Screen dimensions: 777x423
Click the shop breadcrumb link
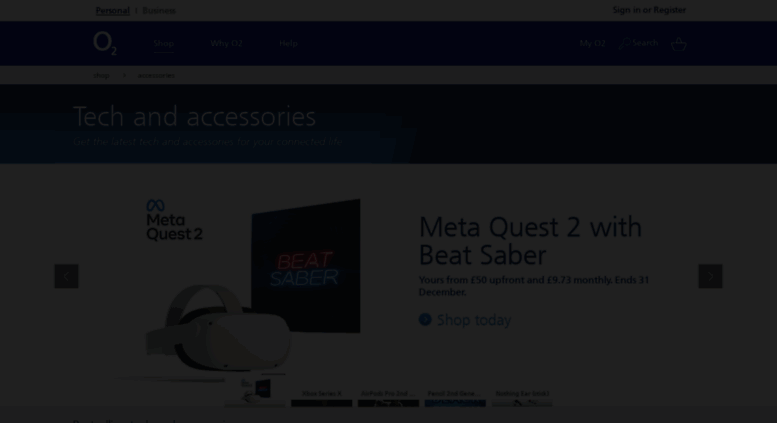click(101, 75)
